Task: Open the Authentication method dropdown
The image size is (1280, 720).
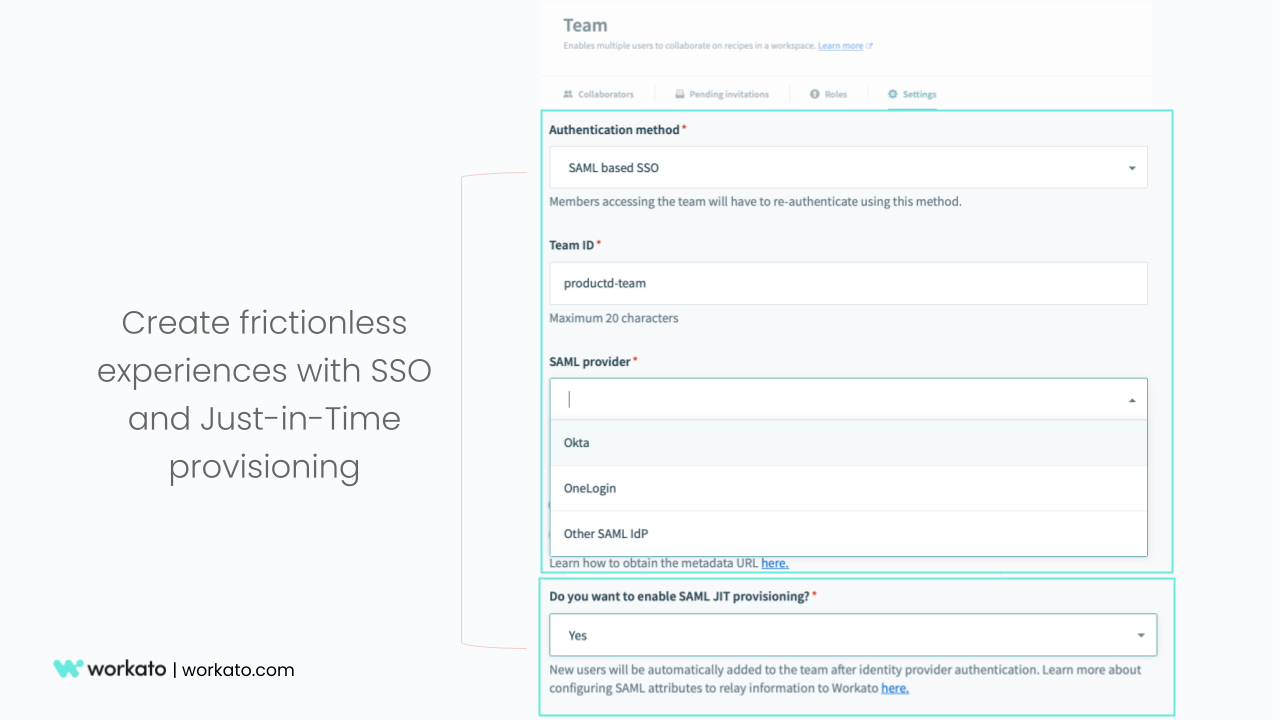Action: point(848,168)
